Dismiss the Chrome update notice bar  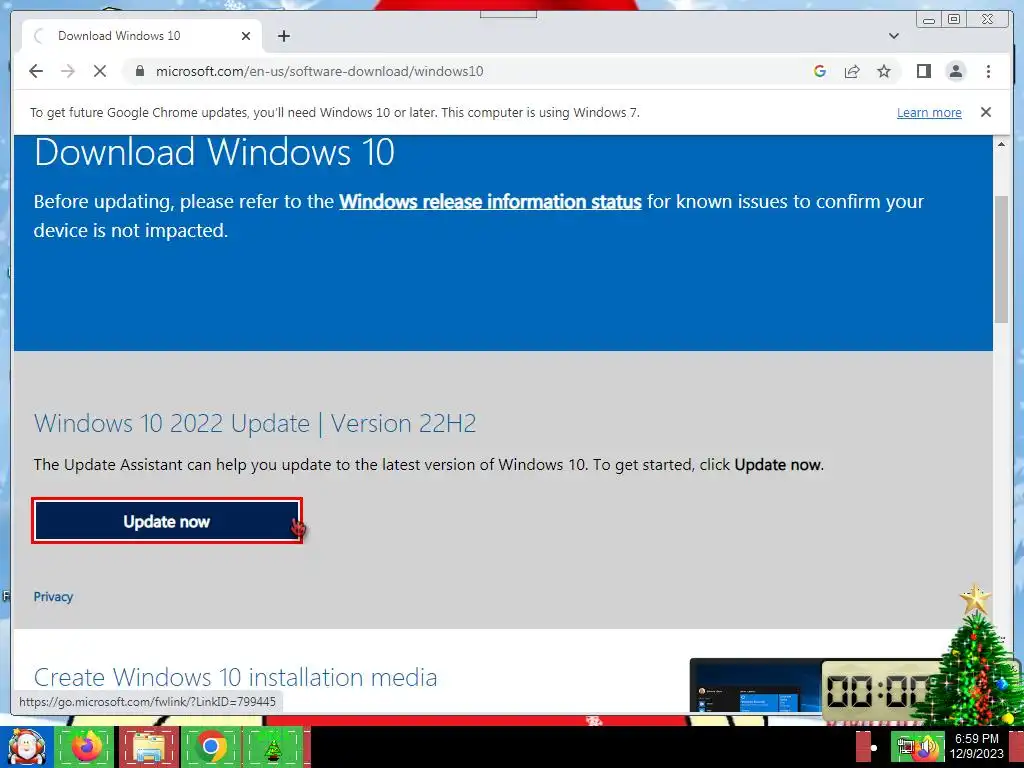tap(986, 112)
